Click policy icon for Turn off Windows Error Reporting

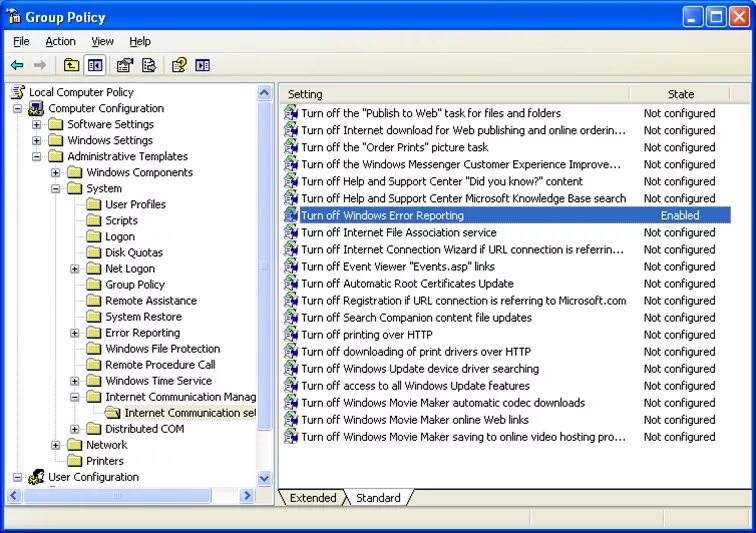pyautogui.click(x=291, y=215)
